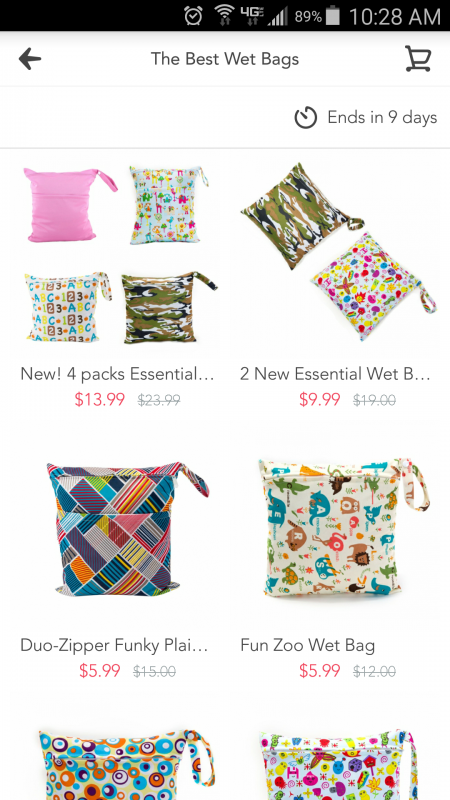Select the 'New! 4 packs Essential…' title
Screen dimensions: 450x800
point(117,374)
